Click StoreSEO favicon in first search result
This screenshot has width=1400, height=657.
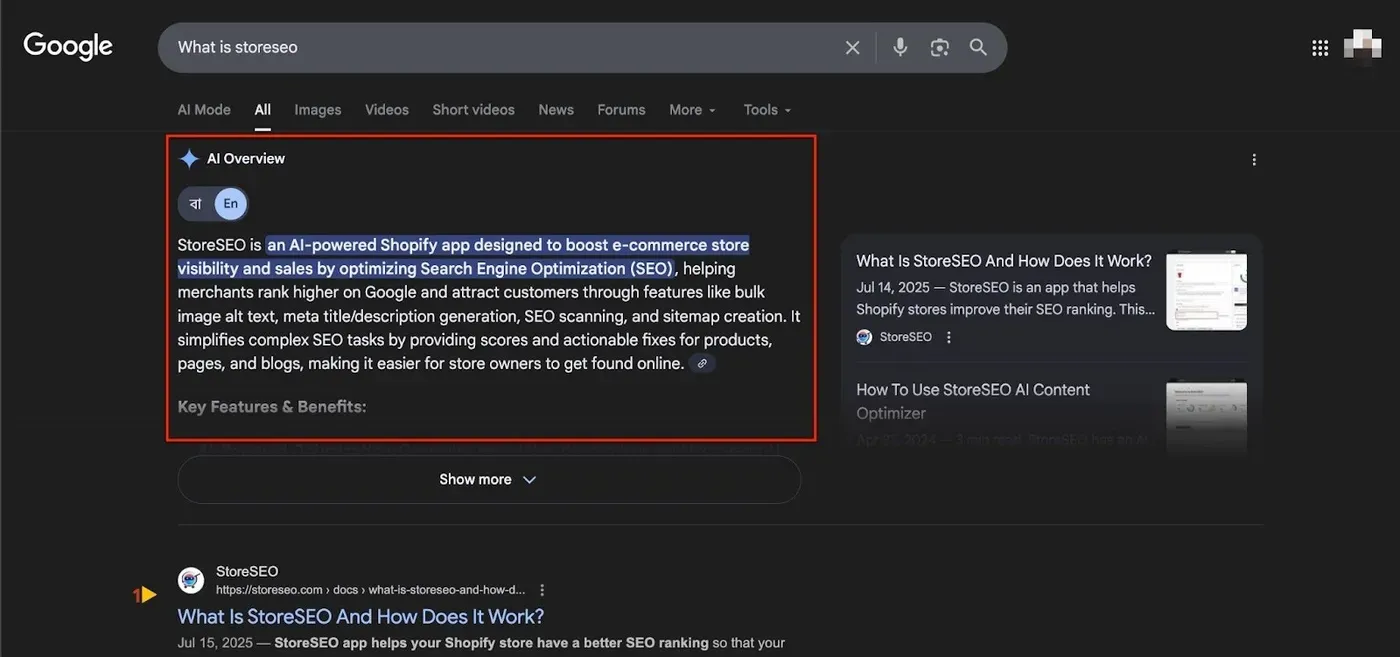(191, 580)
